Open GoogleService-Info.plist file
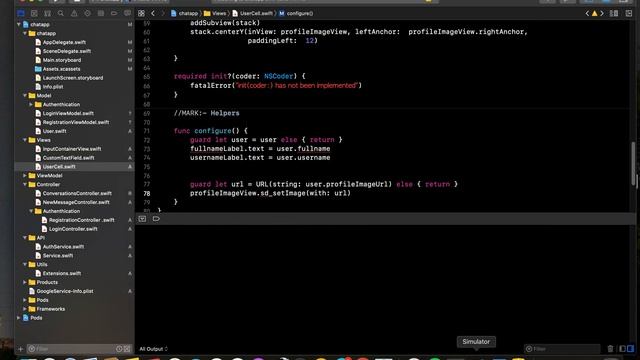640x360 pixels. 64,291
